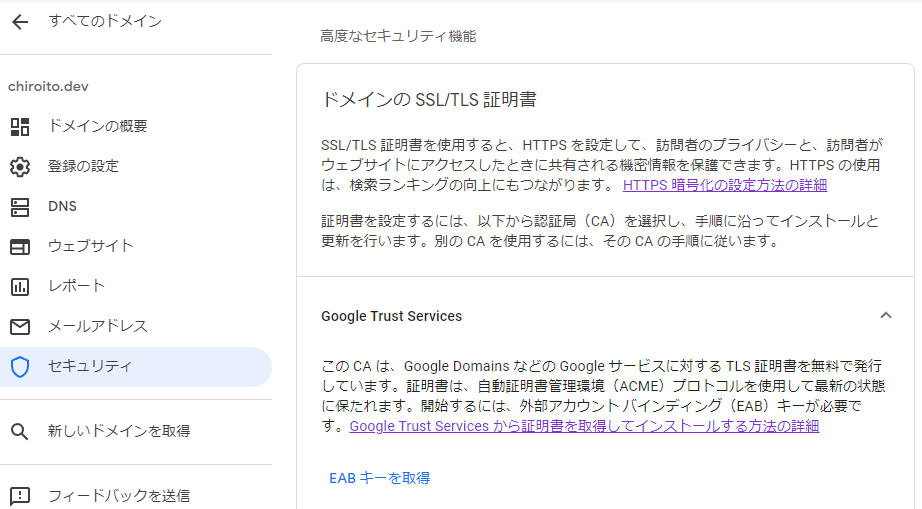Collapse the Google Trust Services section chevron
922x509 pixels.
point(886,316)
